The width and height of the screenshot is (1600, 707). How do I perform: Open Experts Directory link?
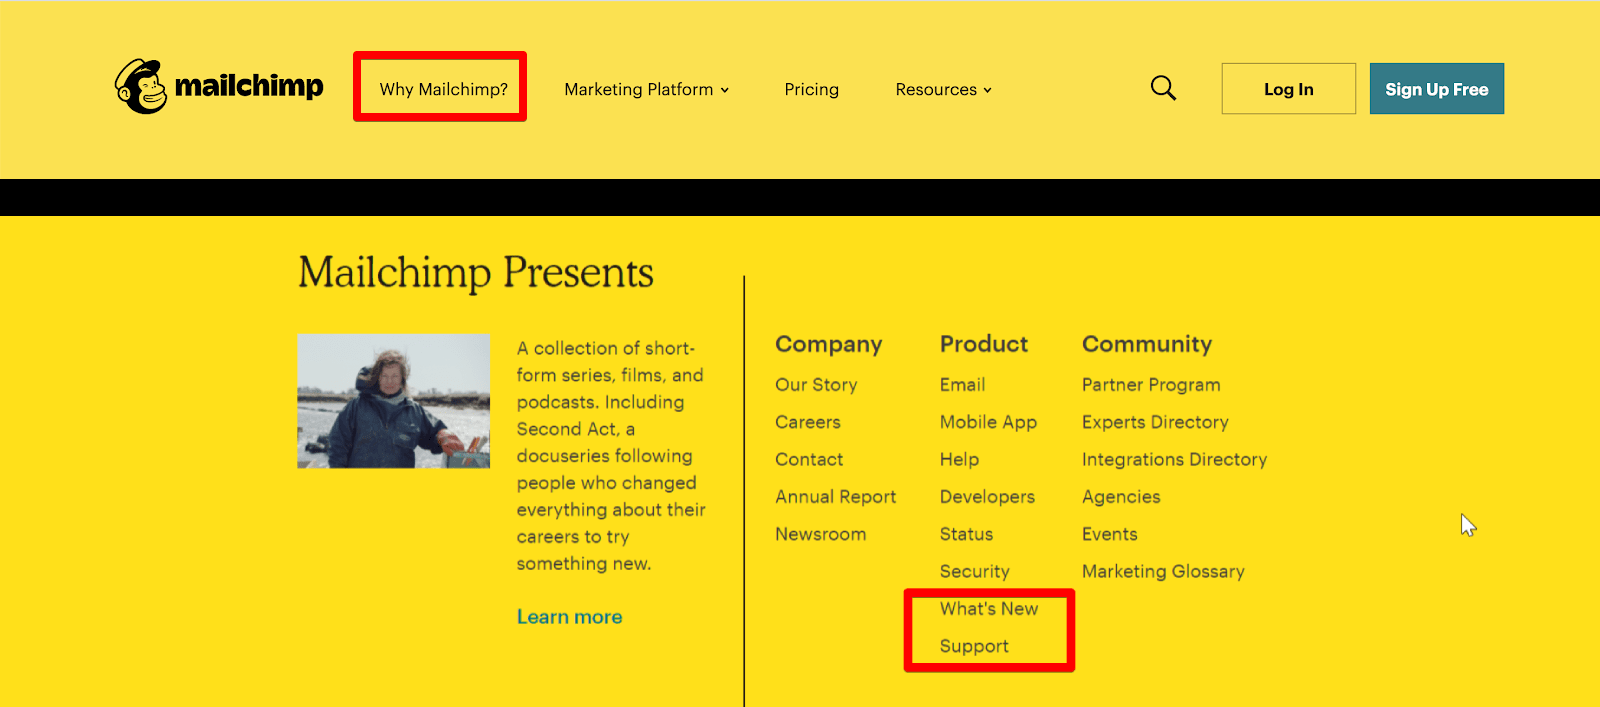pyautogui.click(x=1155, y=422)
